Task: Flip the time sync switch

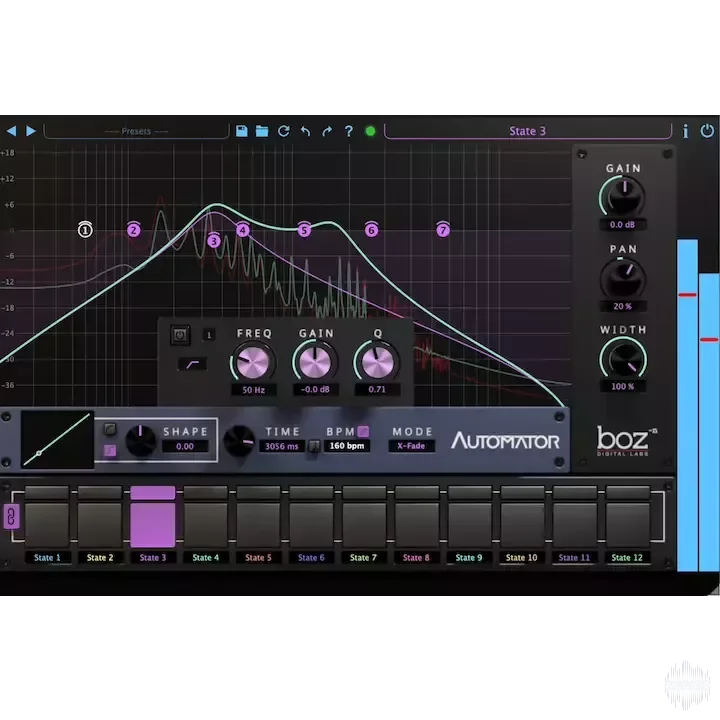Action: click(314, 446)
